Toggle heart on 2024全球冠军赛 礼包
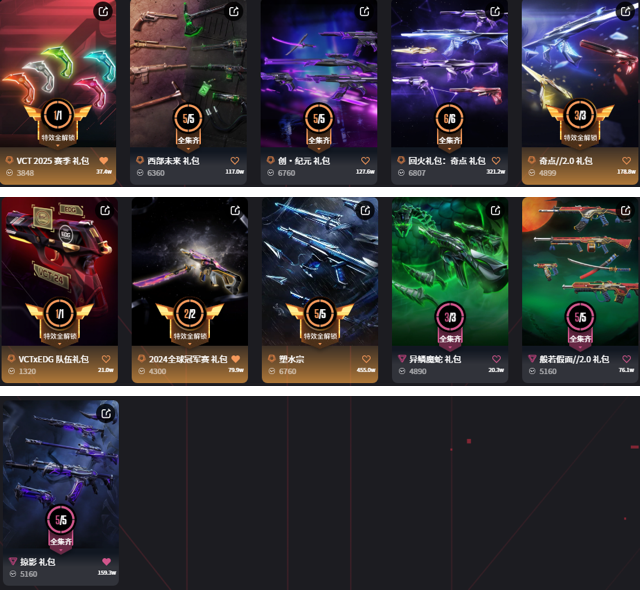 (236, 359)
